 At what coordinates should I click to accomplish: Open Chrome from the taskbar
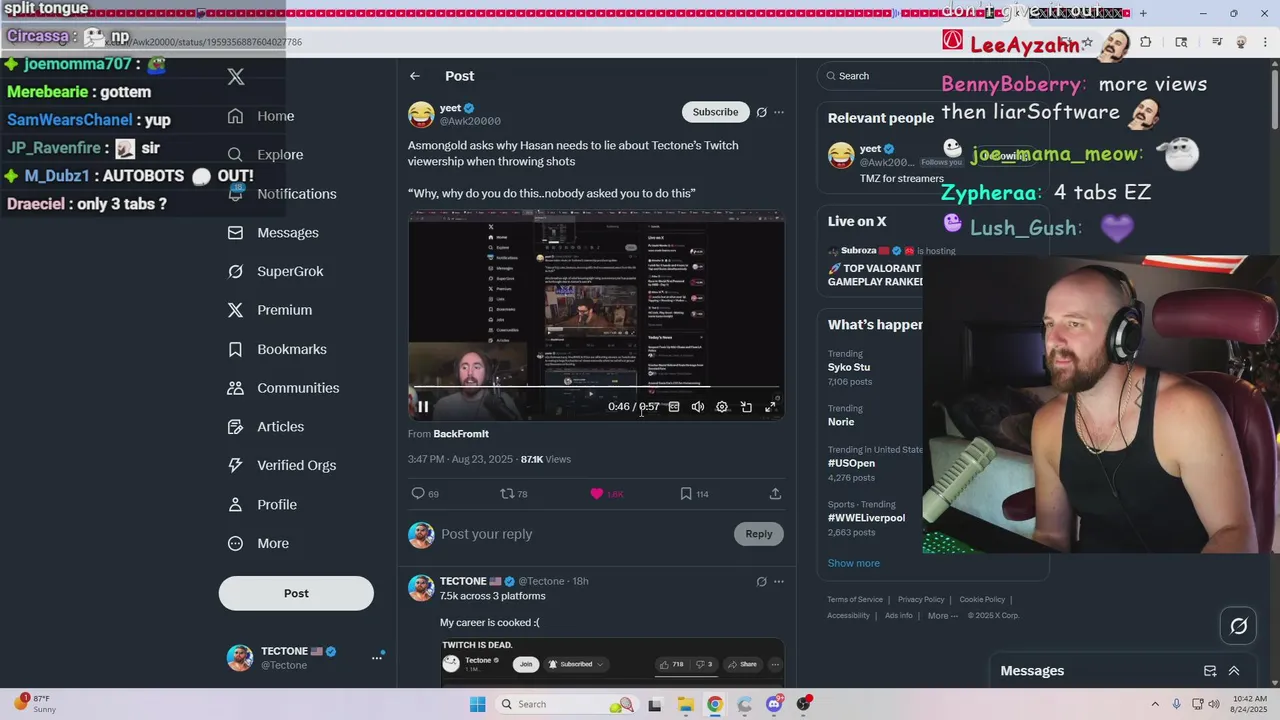[714, 704]
